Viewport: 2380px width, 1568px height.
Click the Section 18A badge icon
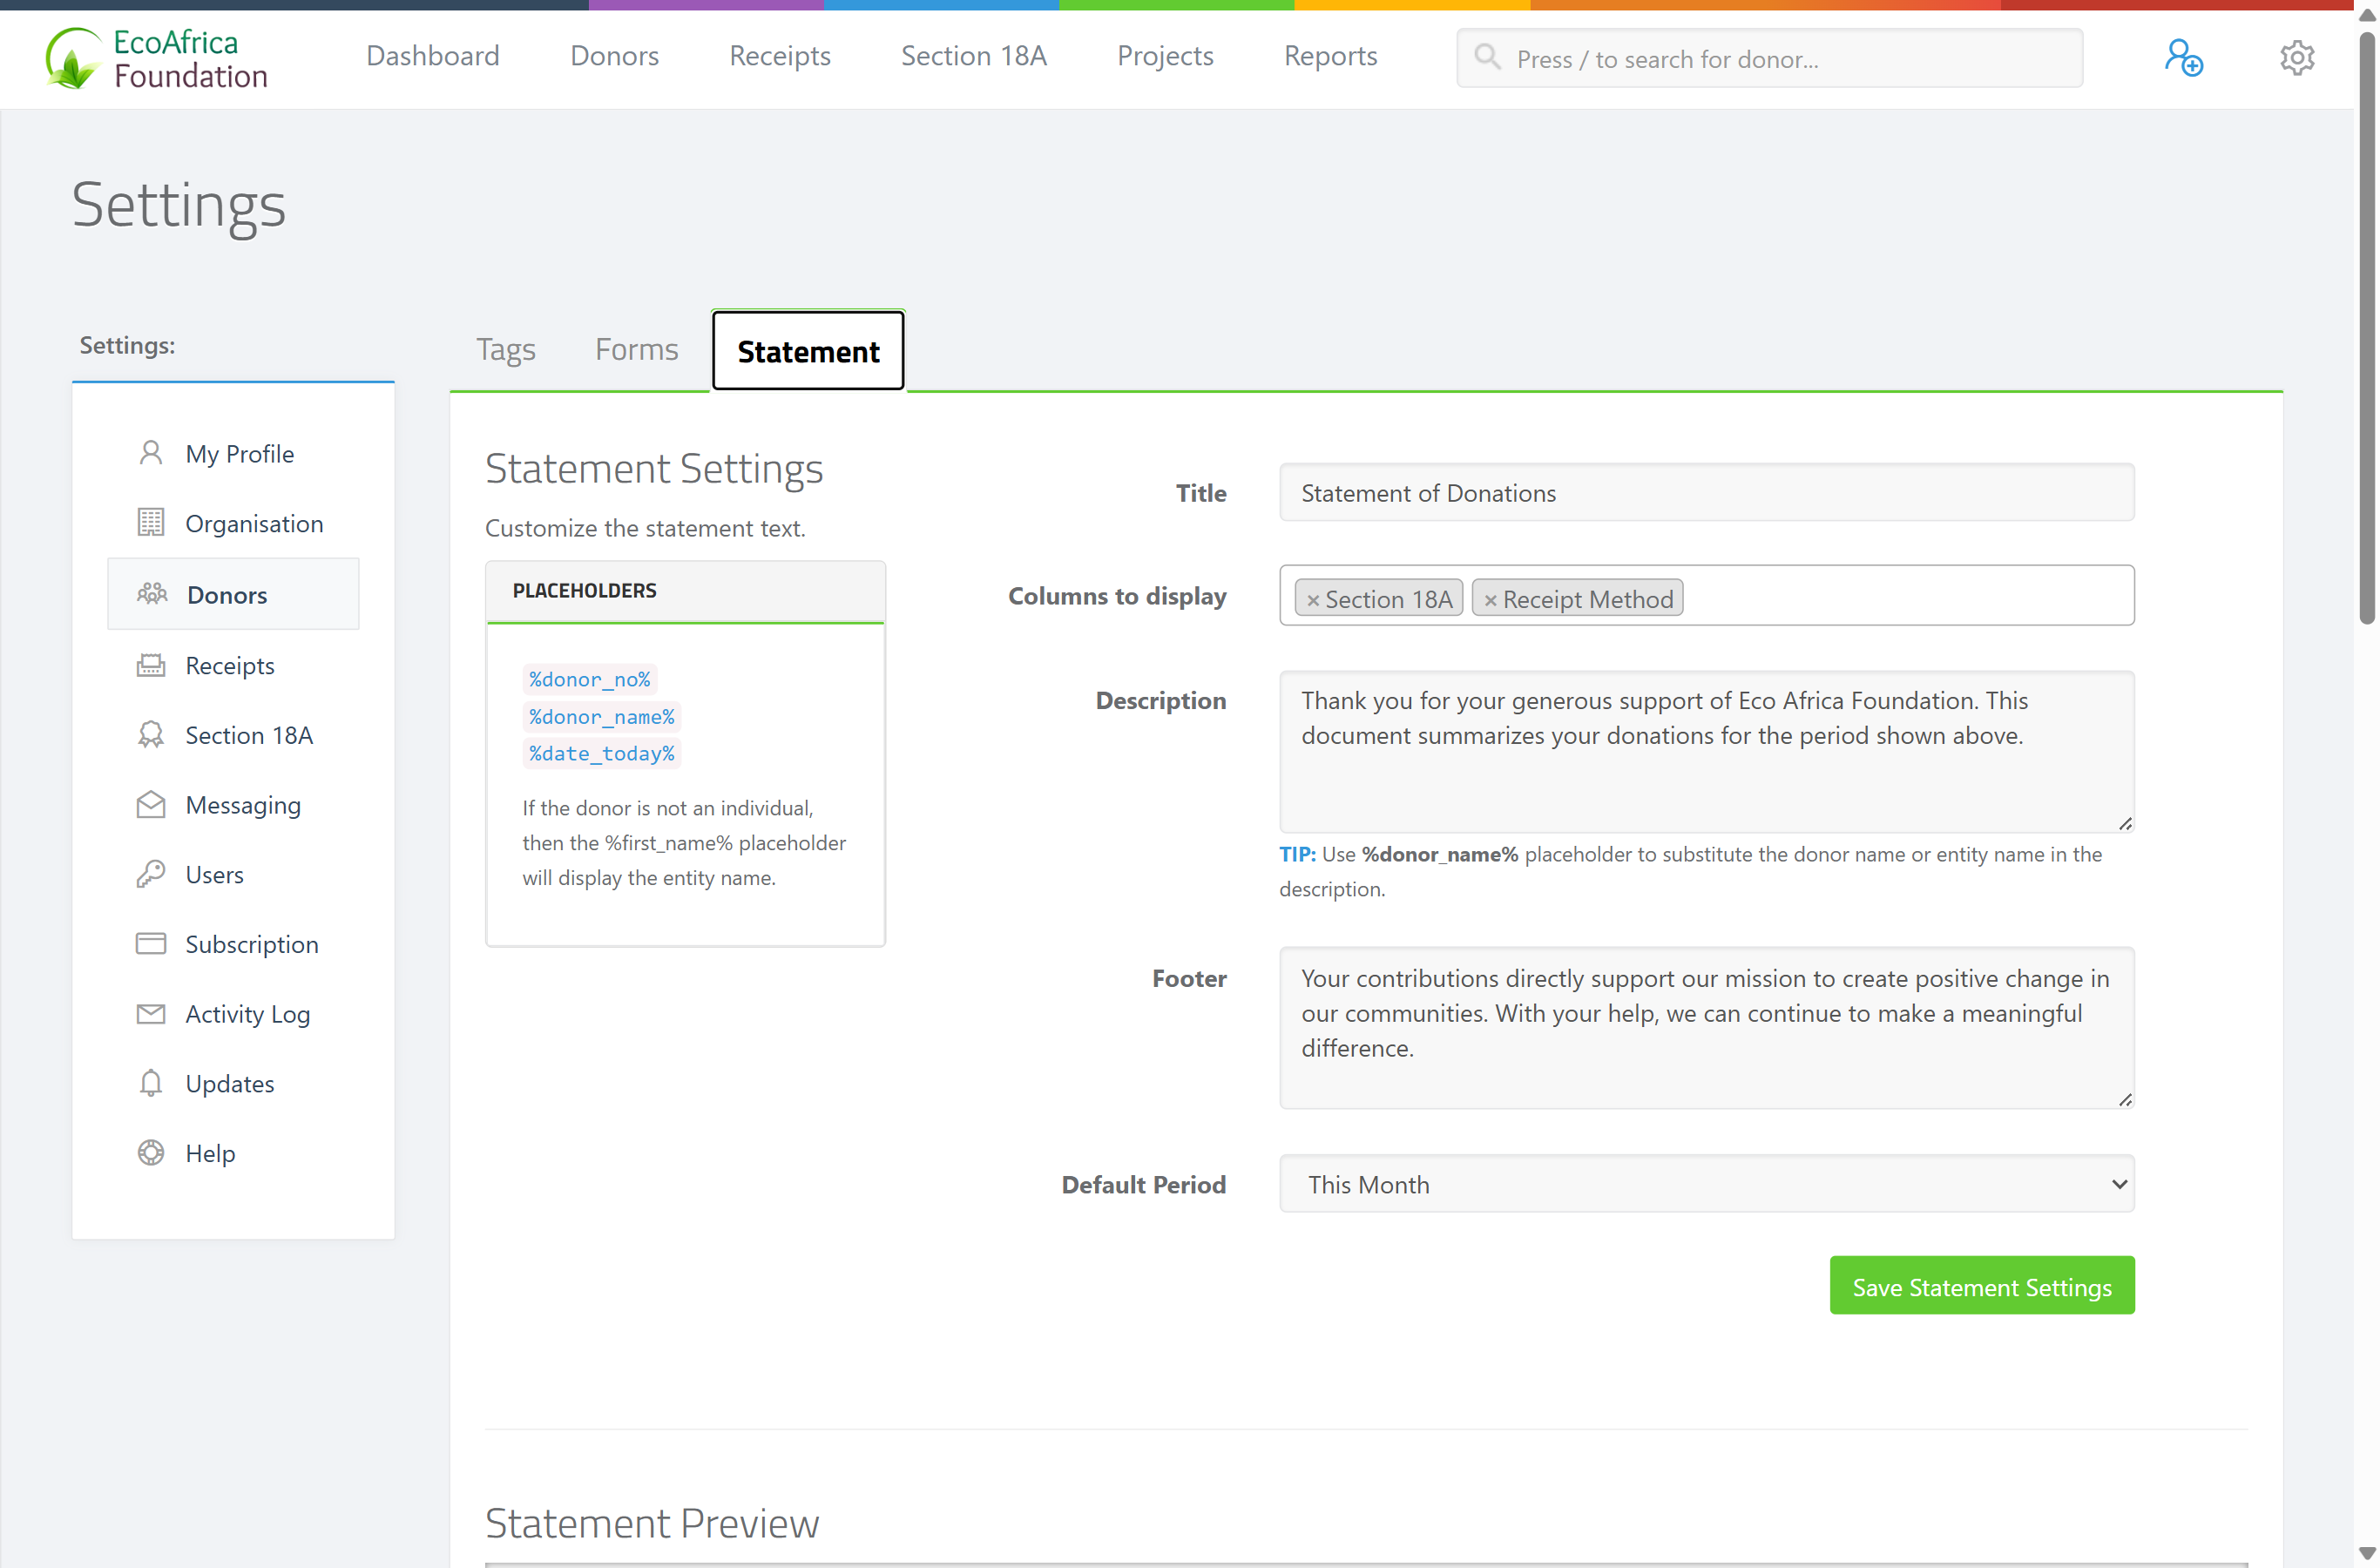click(151, 735)
